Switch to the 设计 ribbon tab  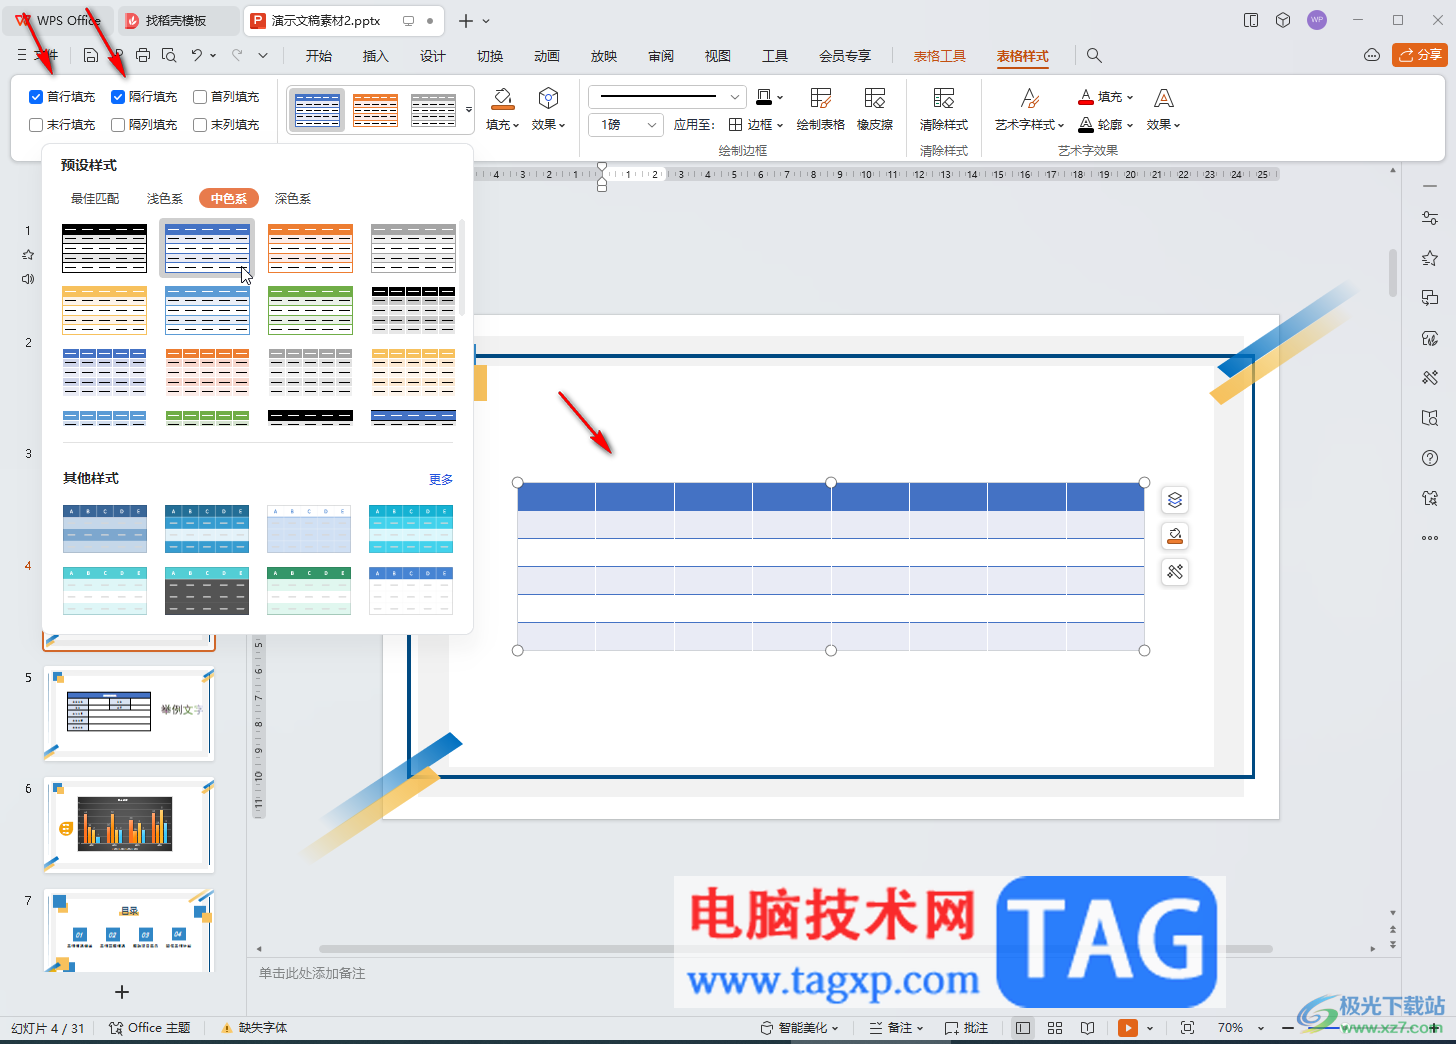(433, 56)
